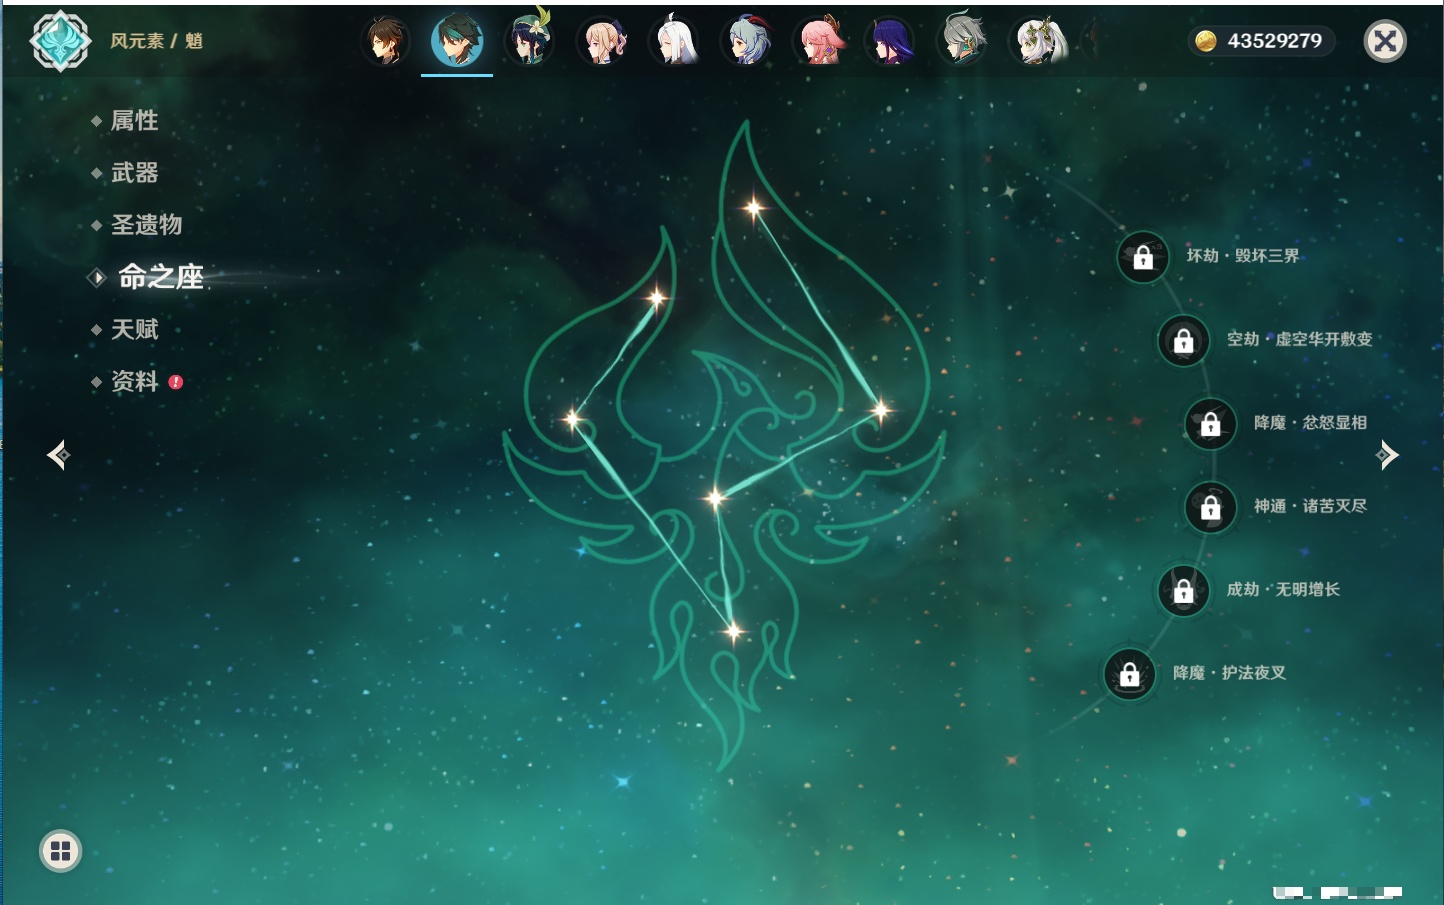Image resolution: width=1444 pixels, height=905 pixels.
Task: Select the 空劫·虚空华开敷变 constellation label
Action: [1298, 340]
